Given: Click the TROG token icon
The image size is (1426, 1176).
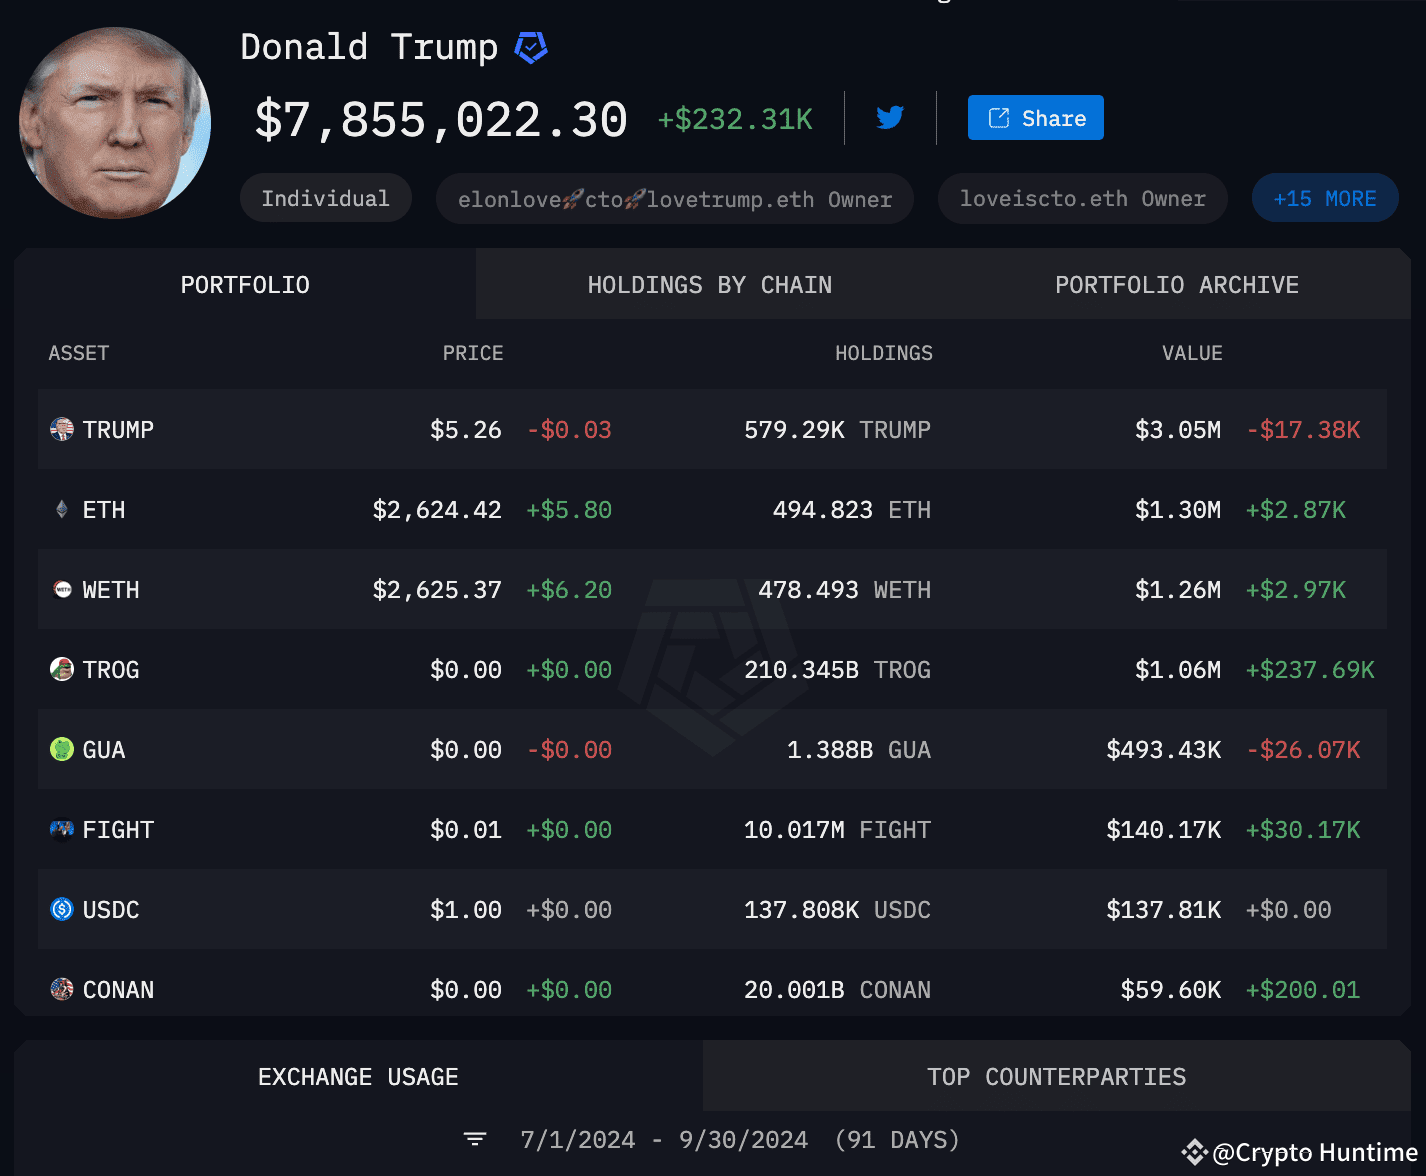Looking at the screenshot, I should (x=62, y=670).
